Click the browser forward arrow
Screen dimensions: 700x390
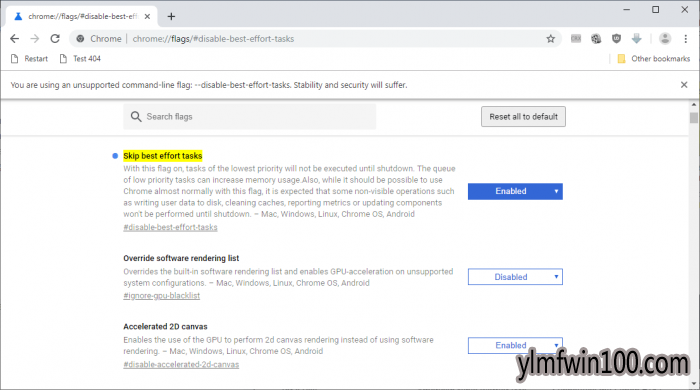pos(35,39)
